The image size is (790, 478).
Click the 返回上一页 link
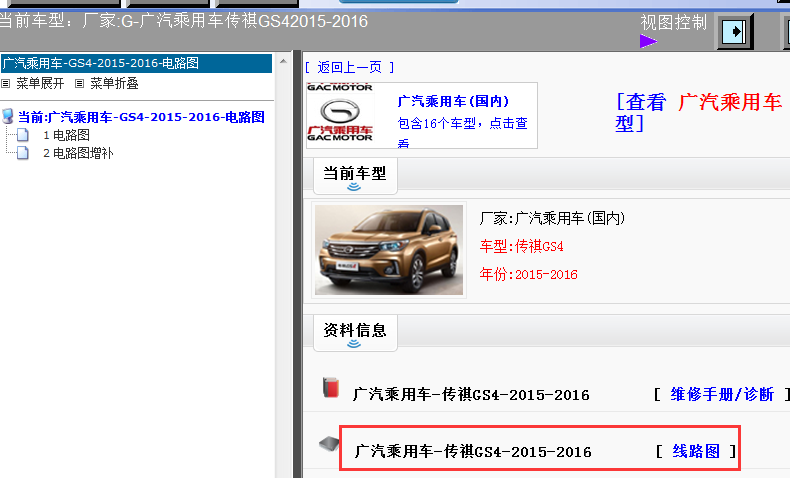350,67
